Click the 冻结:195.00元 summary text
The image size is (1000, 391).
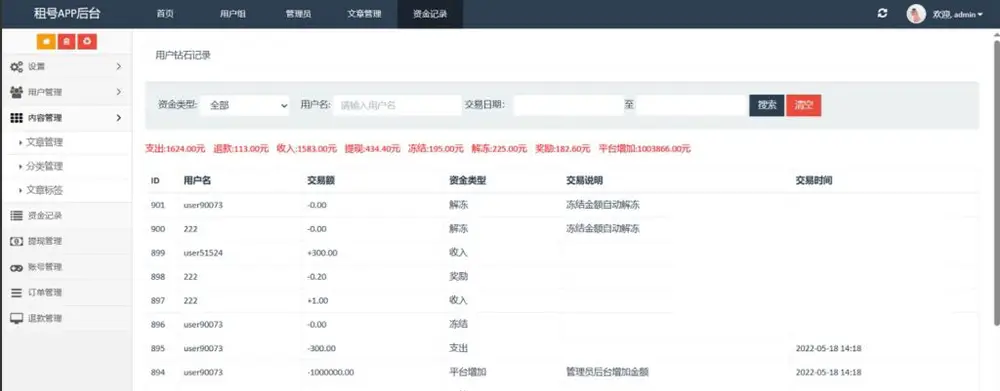pyautogui.click(x=436, y=149)
